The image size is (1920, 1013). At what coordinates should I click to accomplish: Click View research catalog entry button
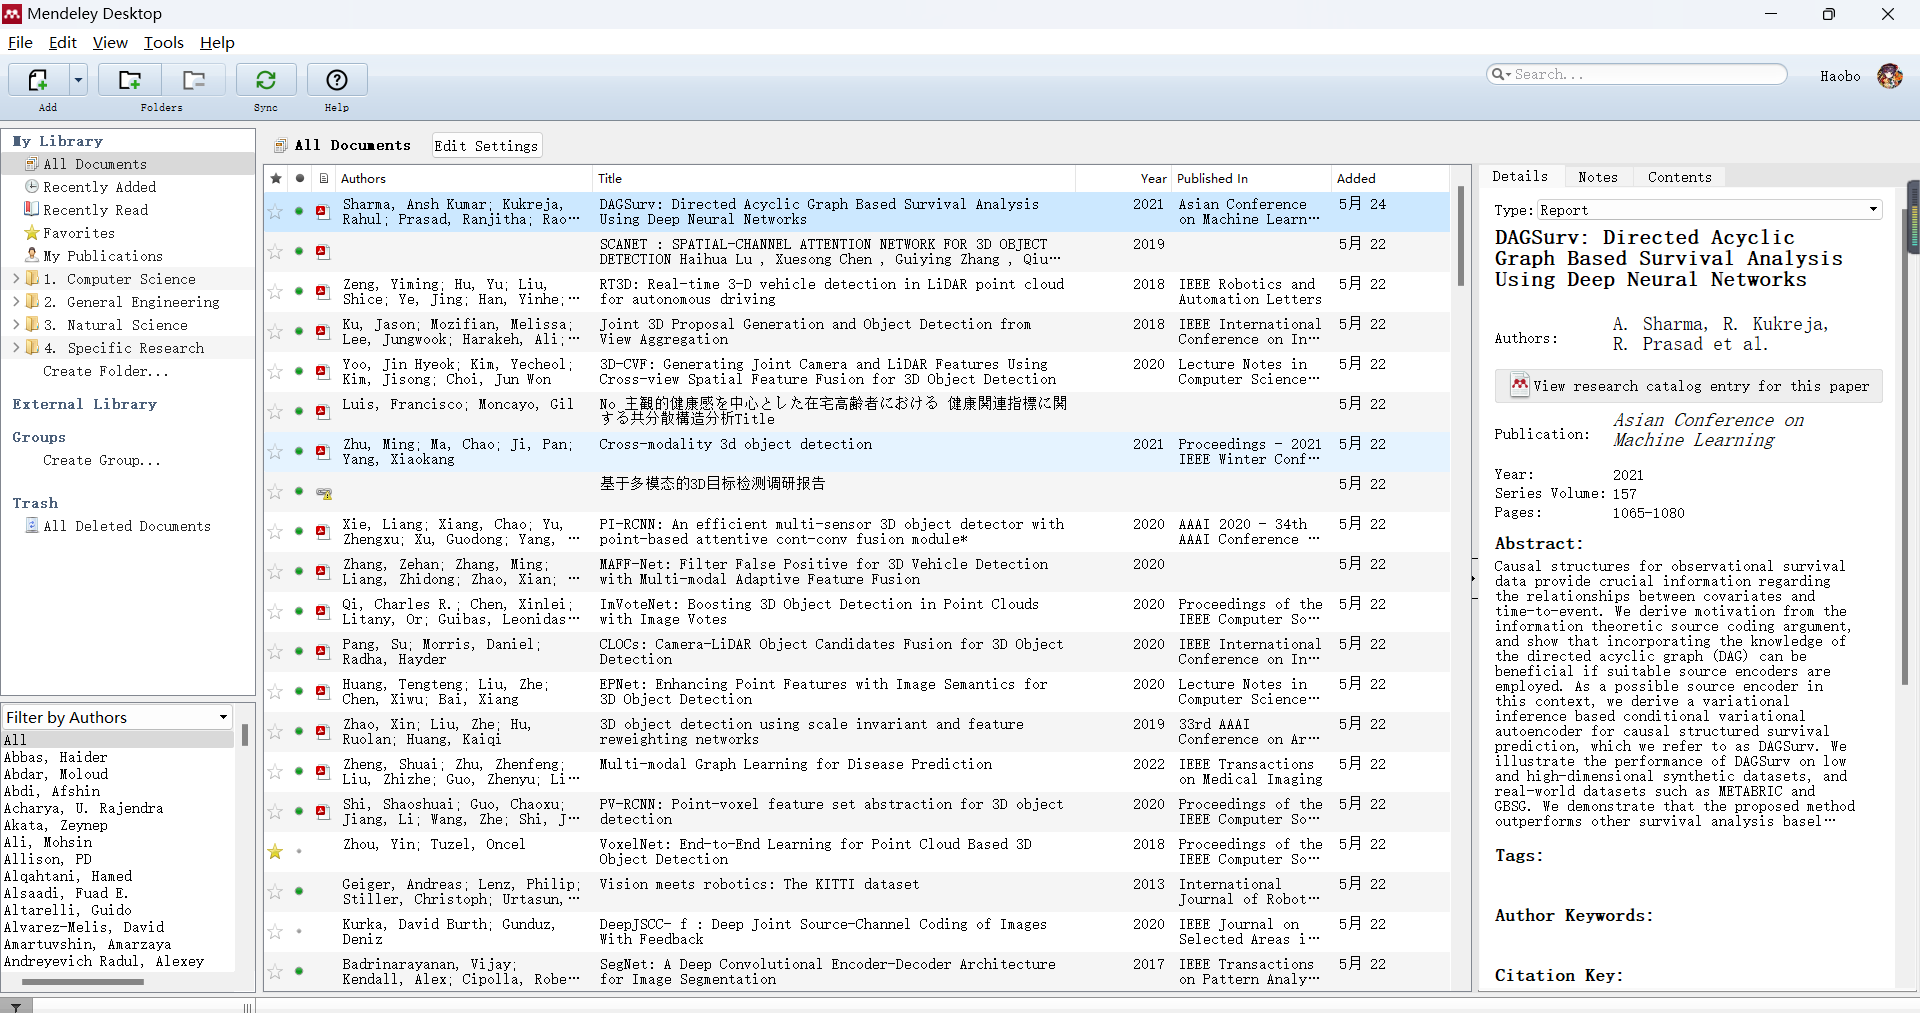coord(1688,386)
